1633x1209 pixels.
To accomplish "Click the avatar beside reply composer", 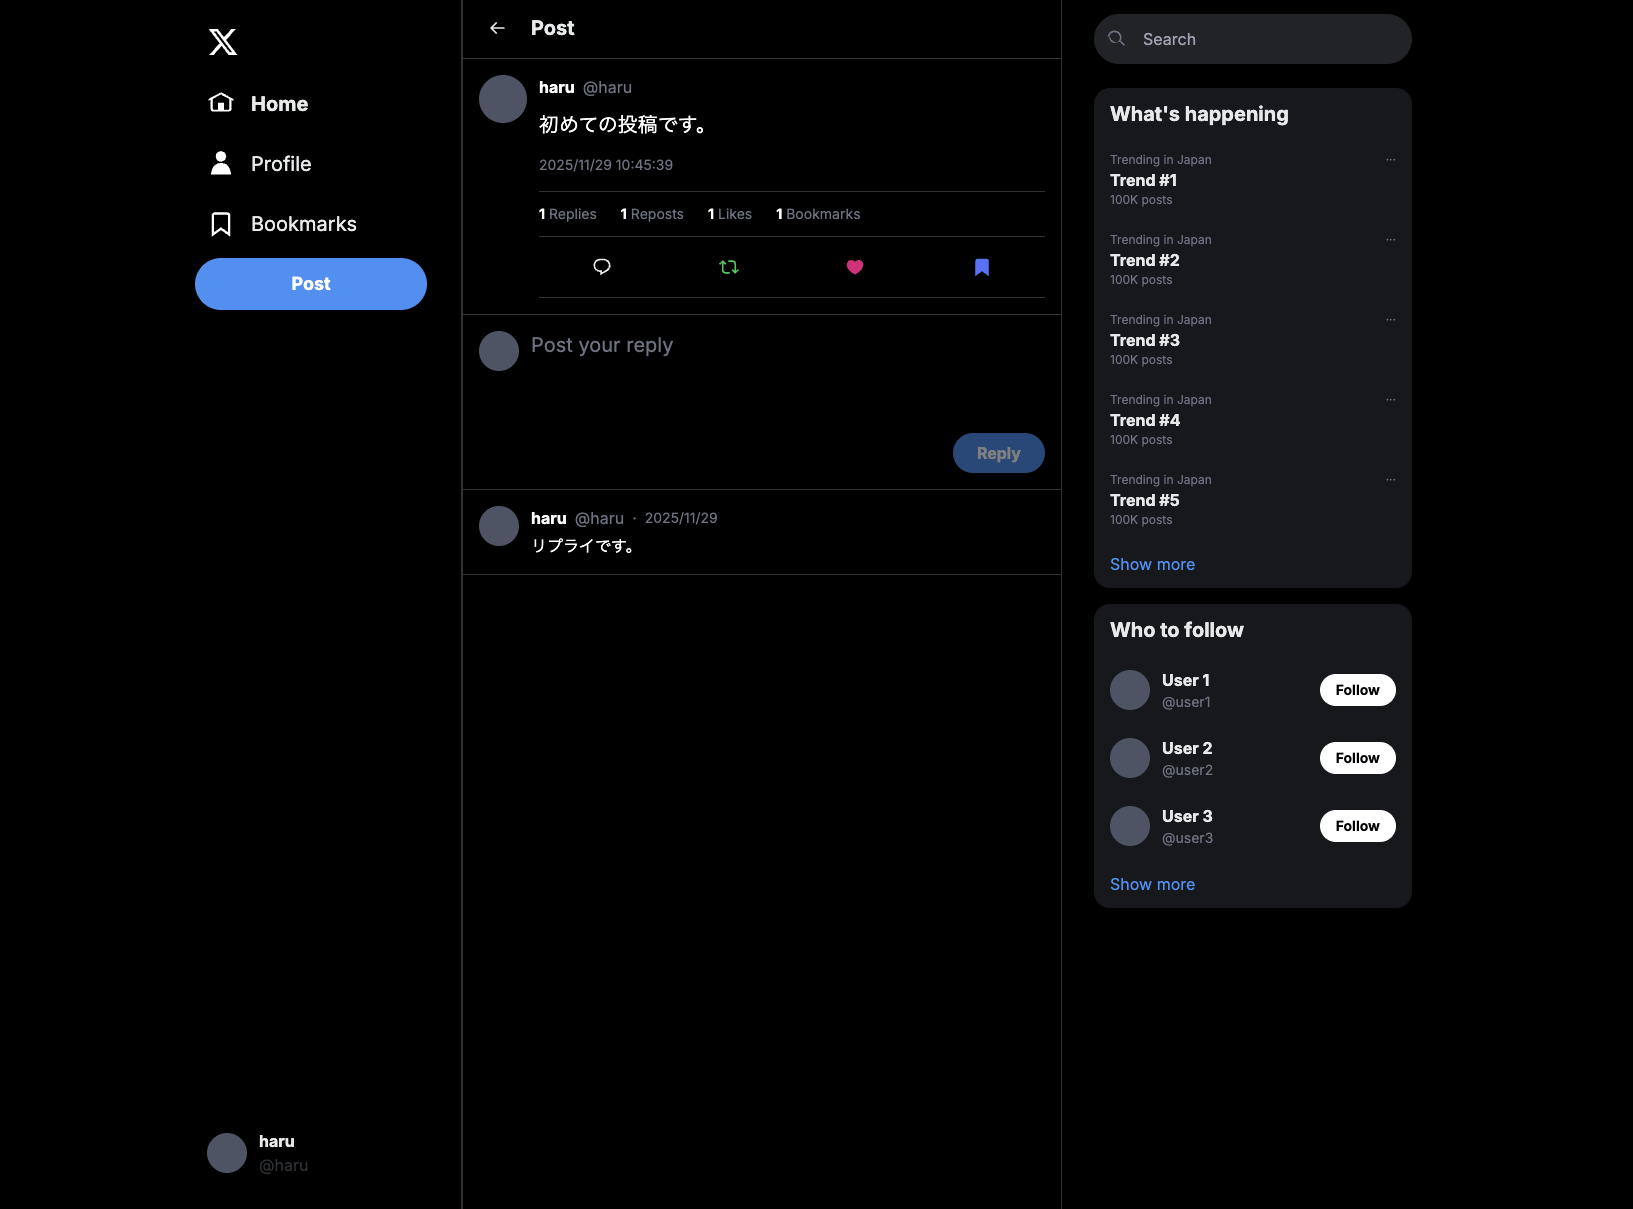I will pos(499,351).
